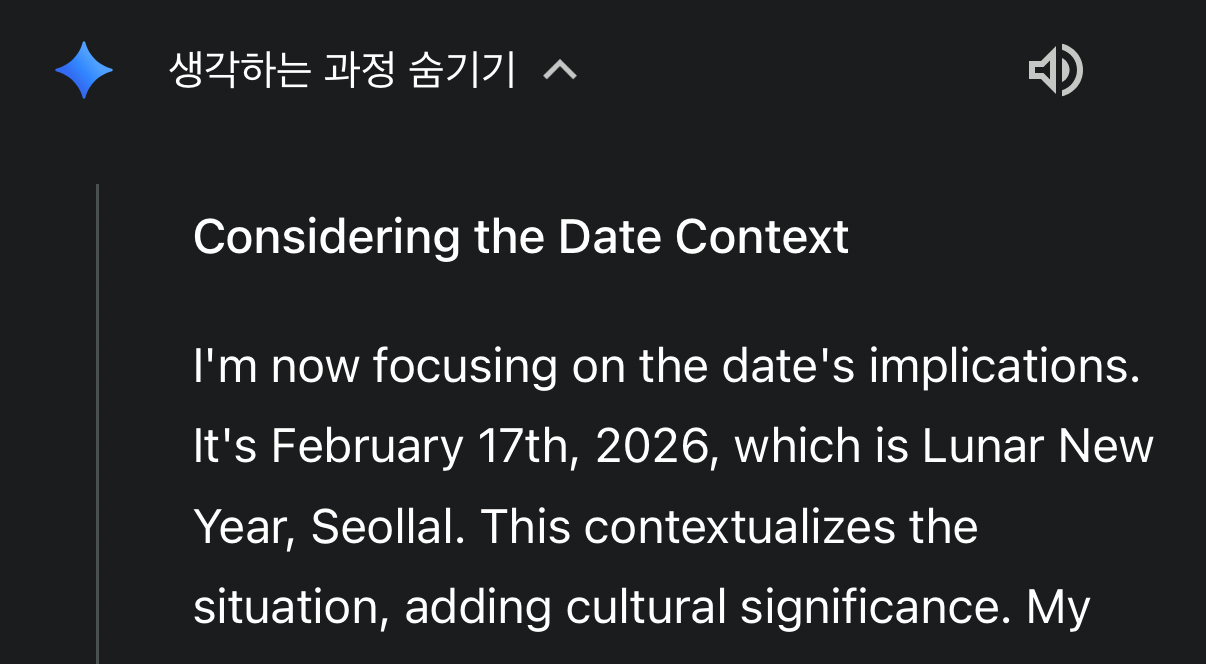Collapse thinking with the up chevron

click(x=560, y=71)
